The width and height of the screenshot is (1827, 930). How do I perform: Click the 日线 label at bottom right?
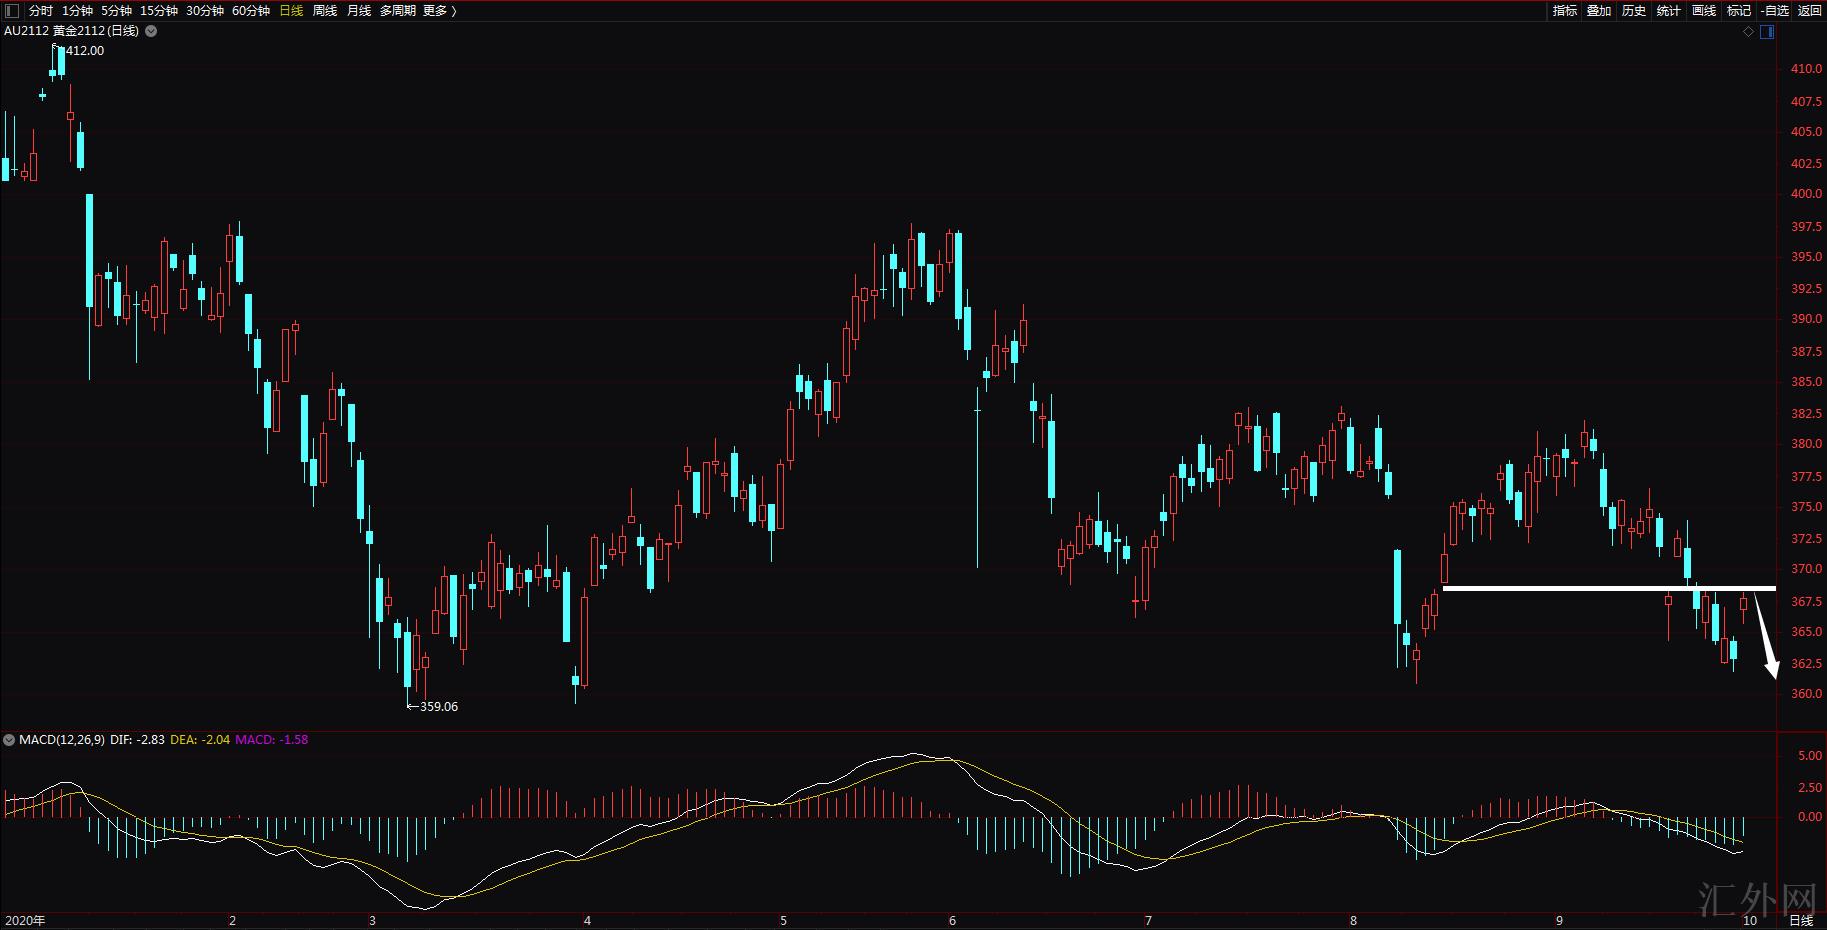[1801, 921]
